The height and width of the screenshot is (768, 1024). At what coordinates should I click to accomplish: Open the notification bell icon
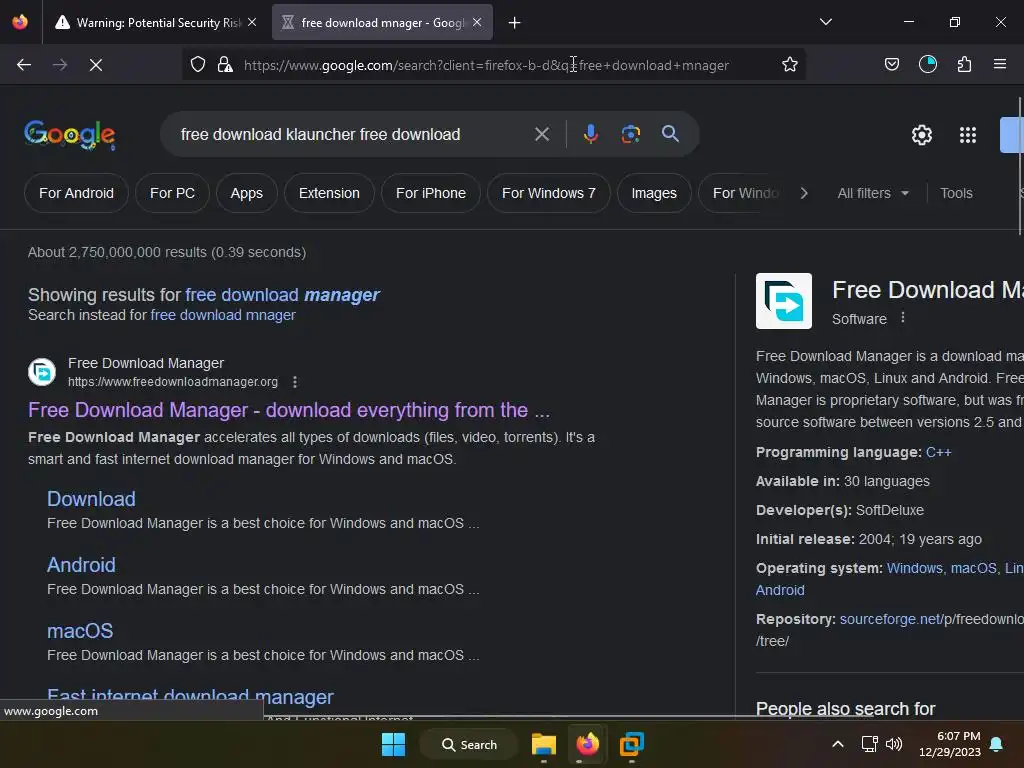point(997,744)
